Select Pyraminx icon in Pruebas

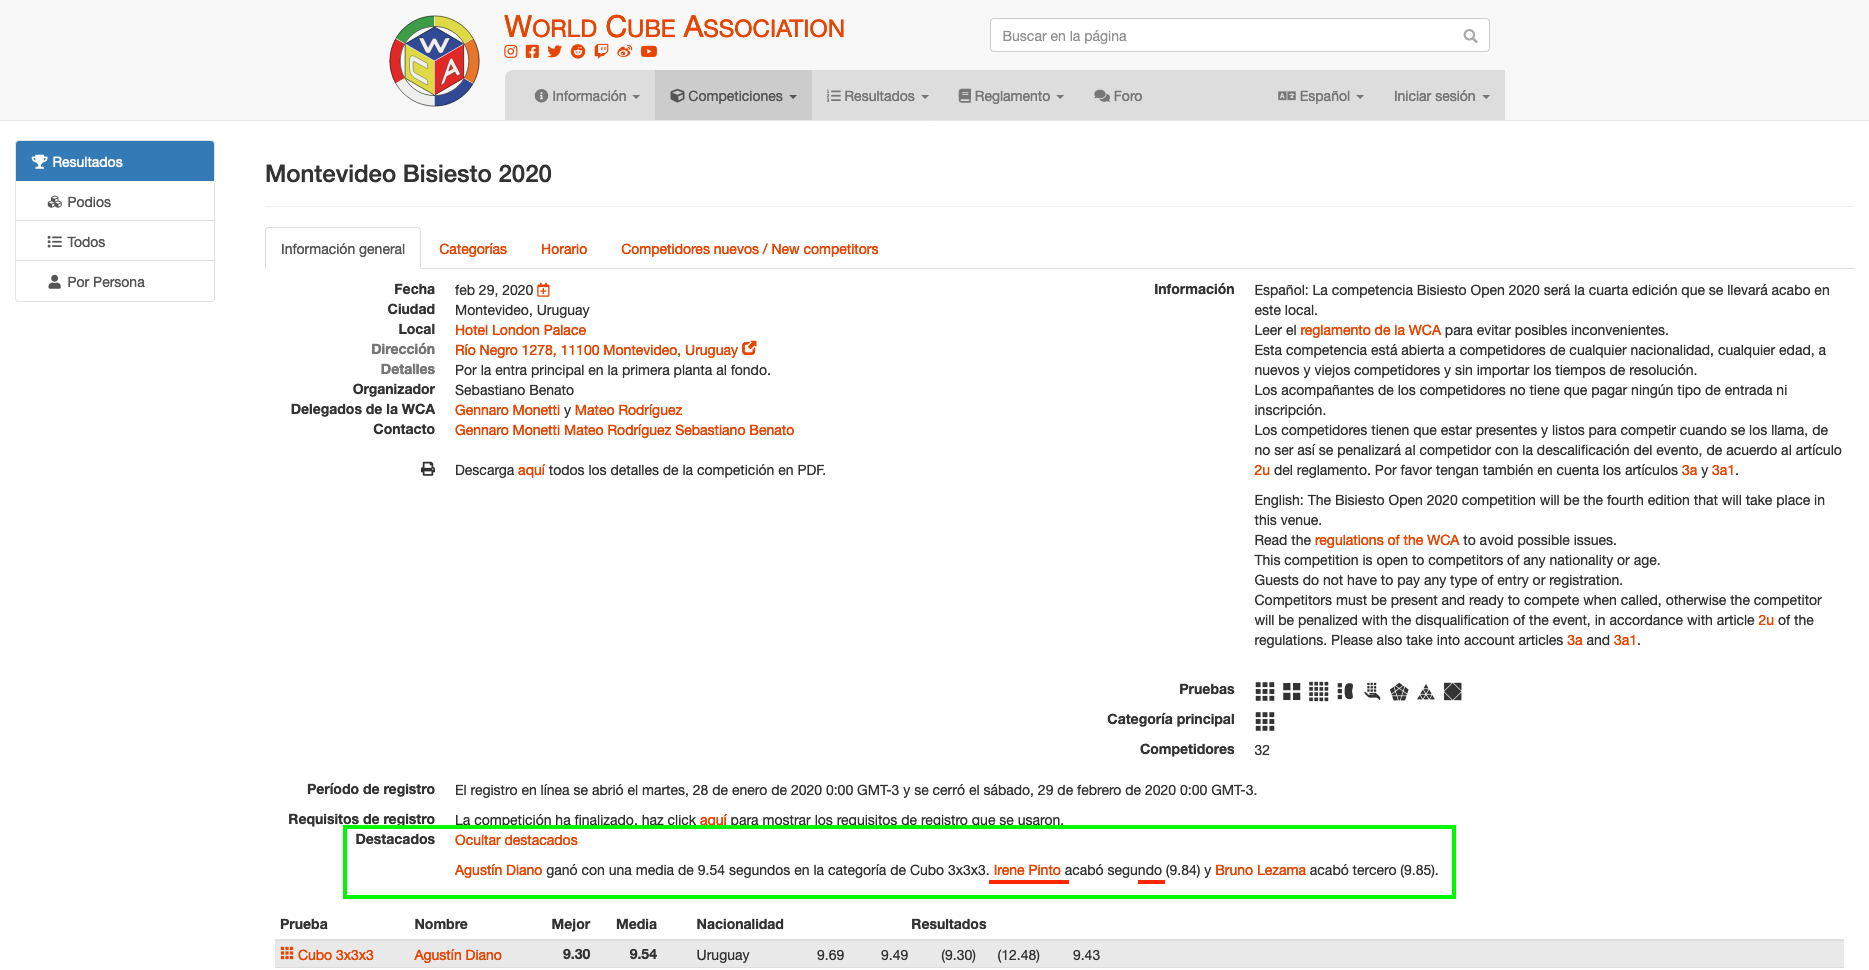[x=1426, y=691]
